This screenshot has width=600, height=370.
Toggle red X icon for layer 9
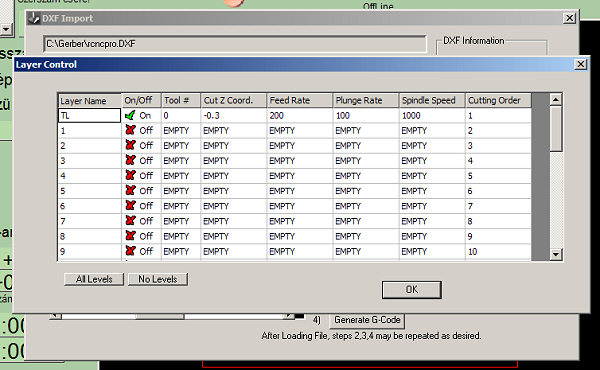click(130, 251)
